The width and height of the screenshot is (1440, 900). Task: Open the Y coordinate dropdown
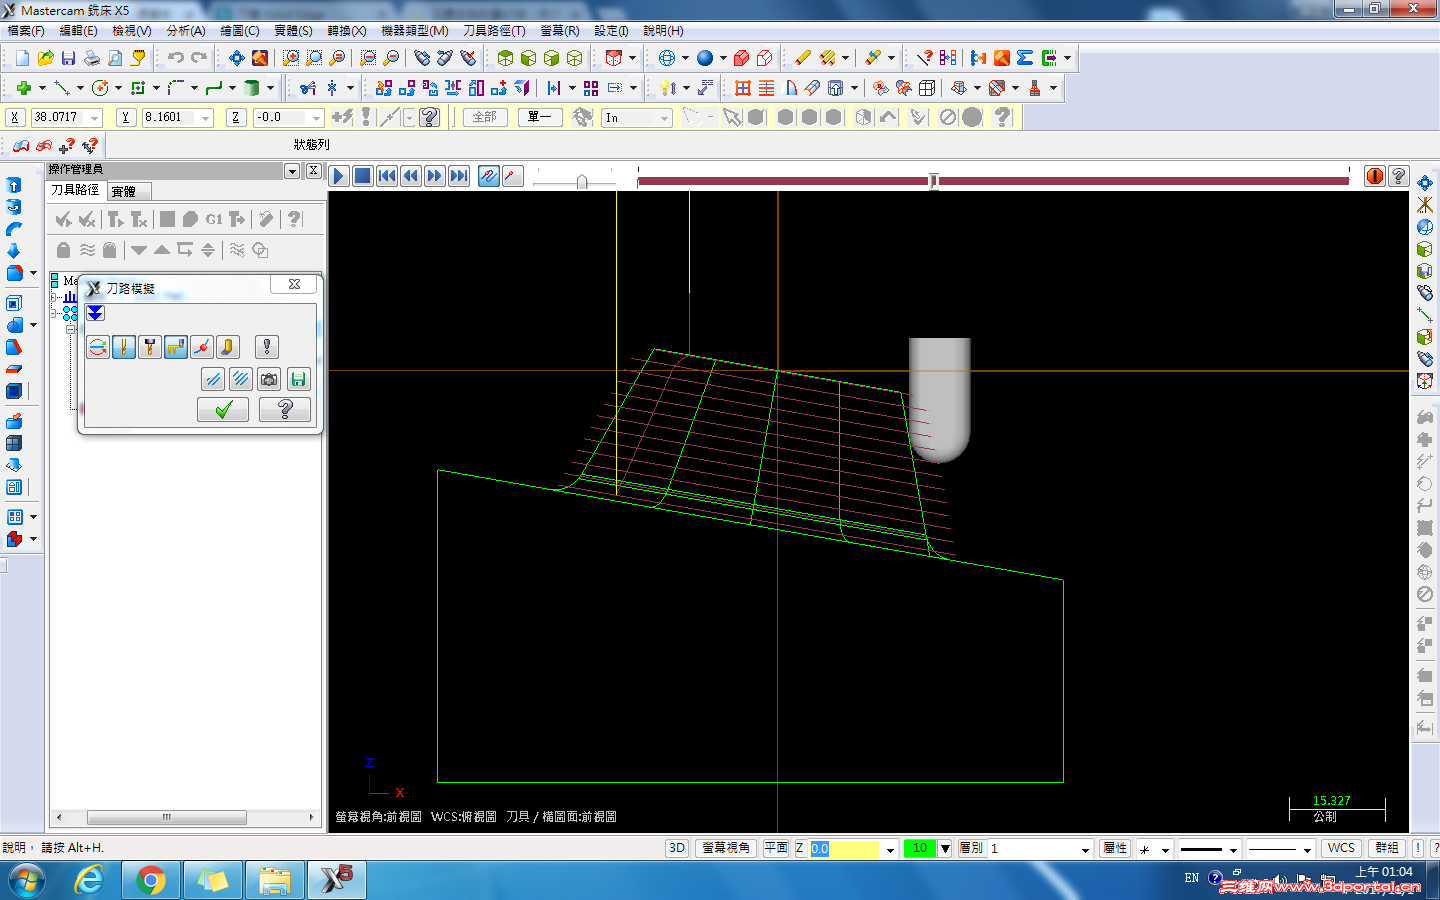coord(206,118)
